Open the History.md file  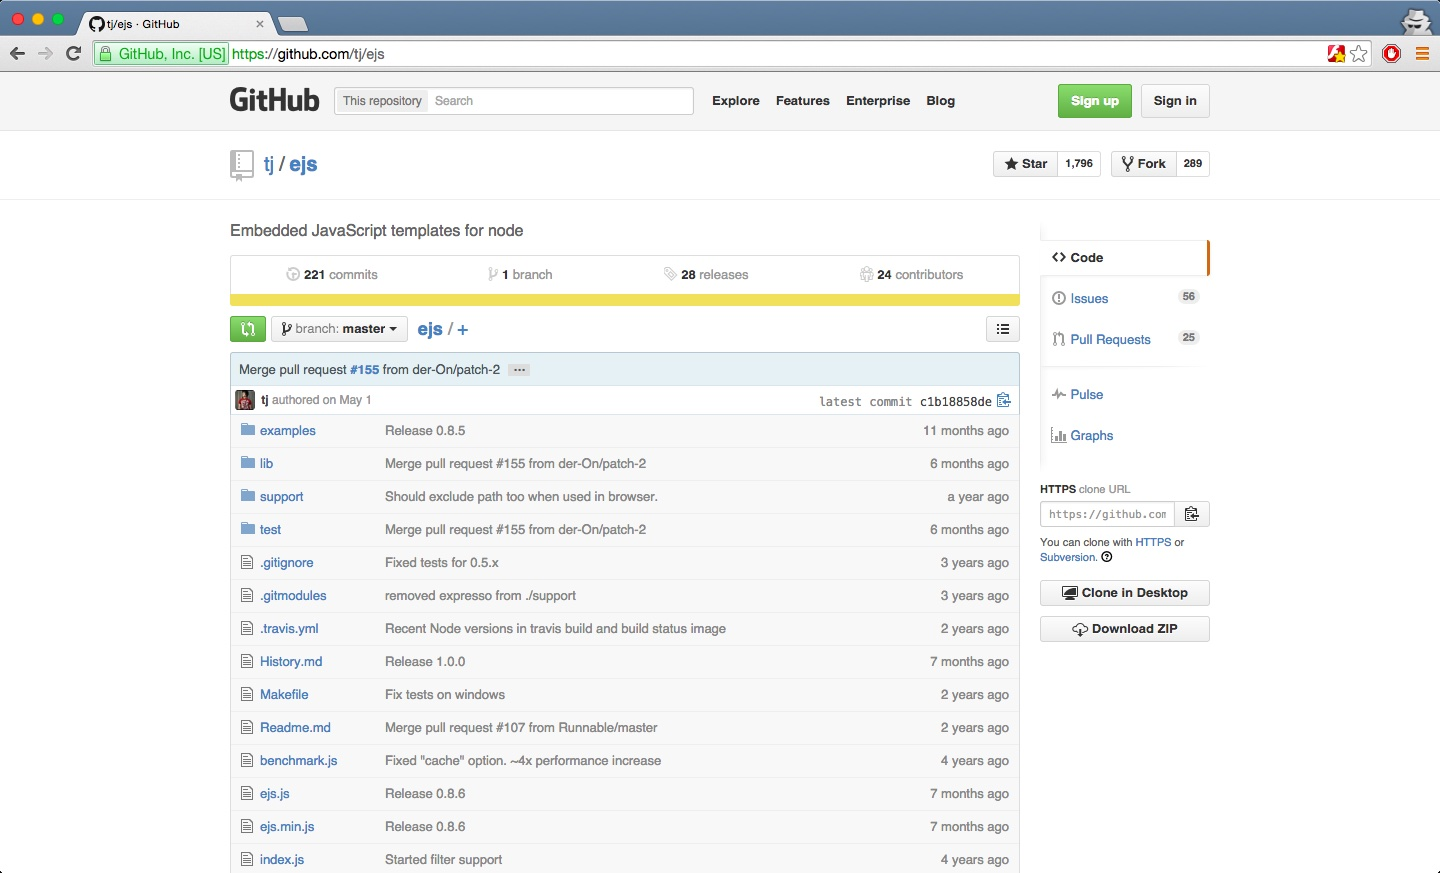[x=291, y=662]
